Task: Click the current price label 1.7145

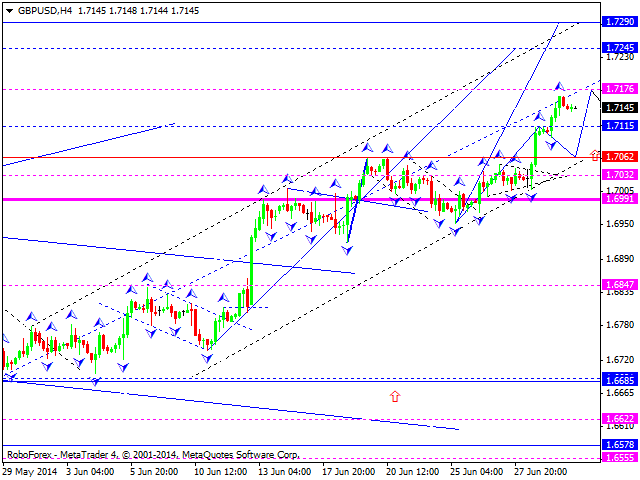Action: [x=620, y=108]
